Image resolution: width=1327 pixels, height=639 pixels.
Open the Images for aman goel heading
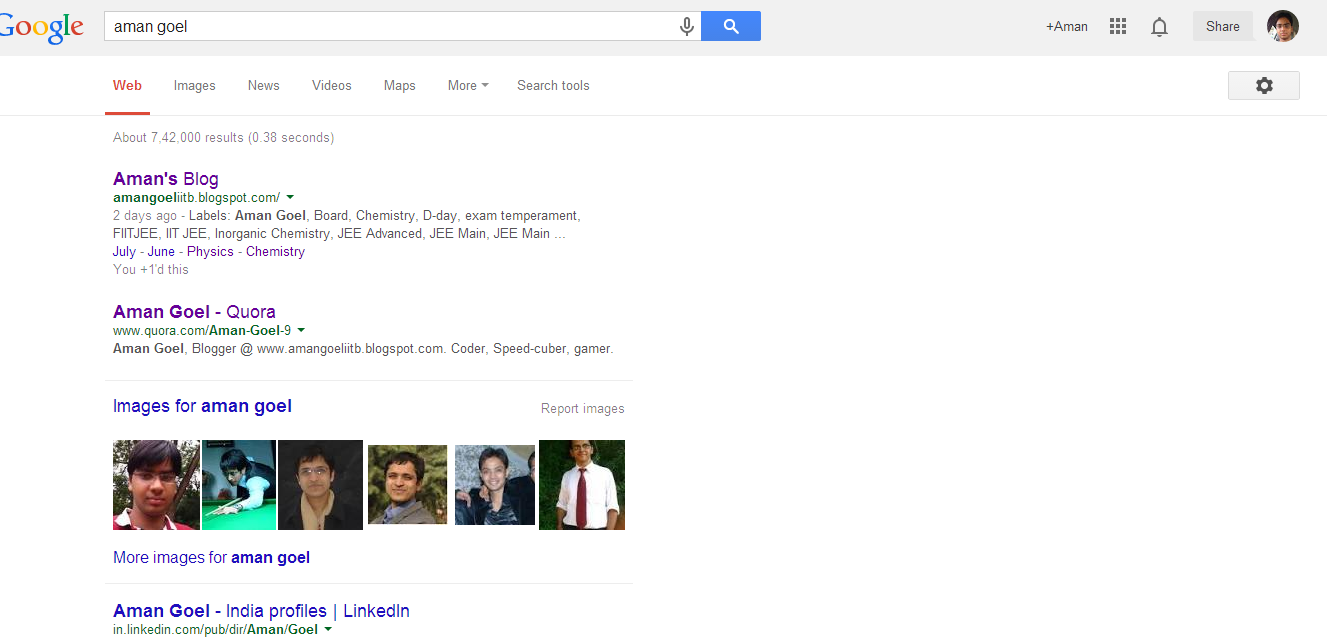pos(202,406)
